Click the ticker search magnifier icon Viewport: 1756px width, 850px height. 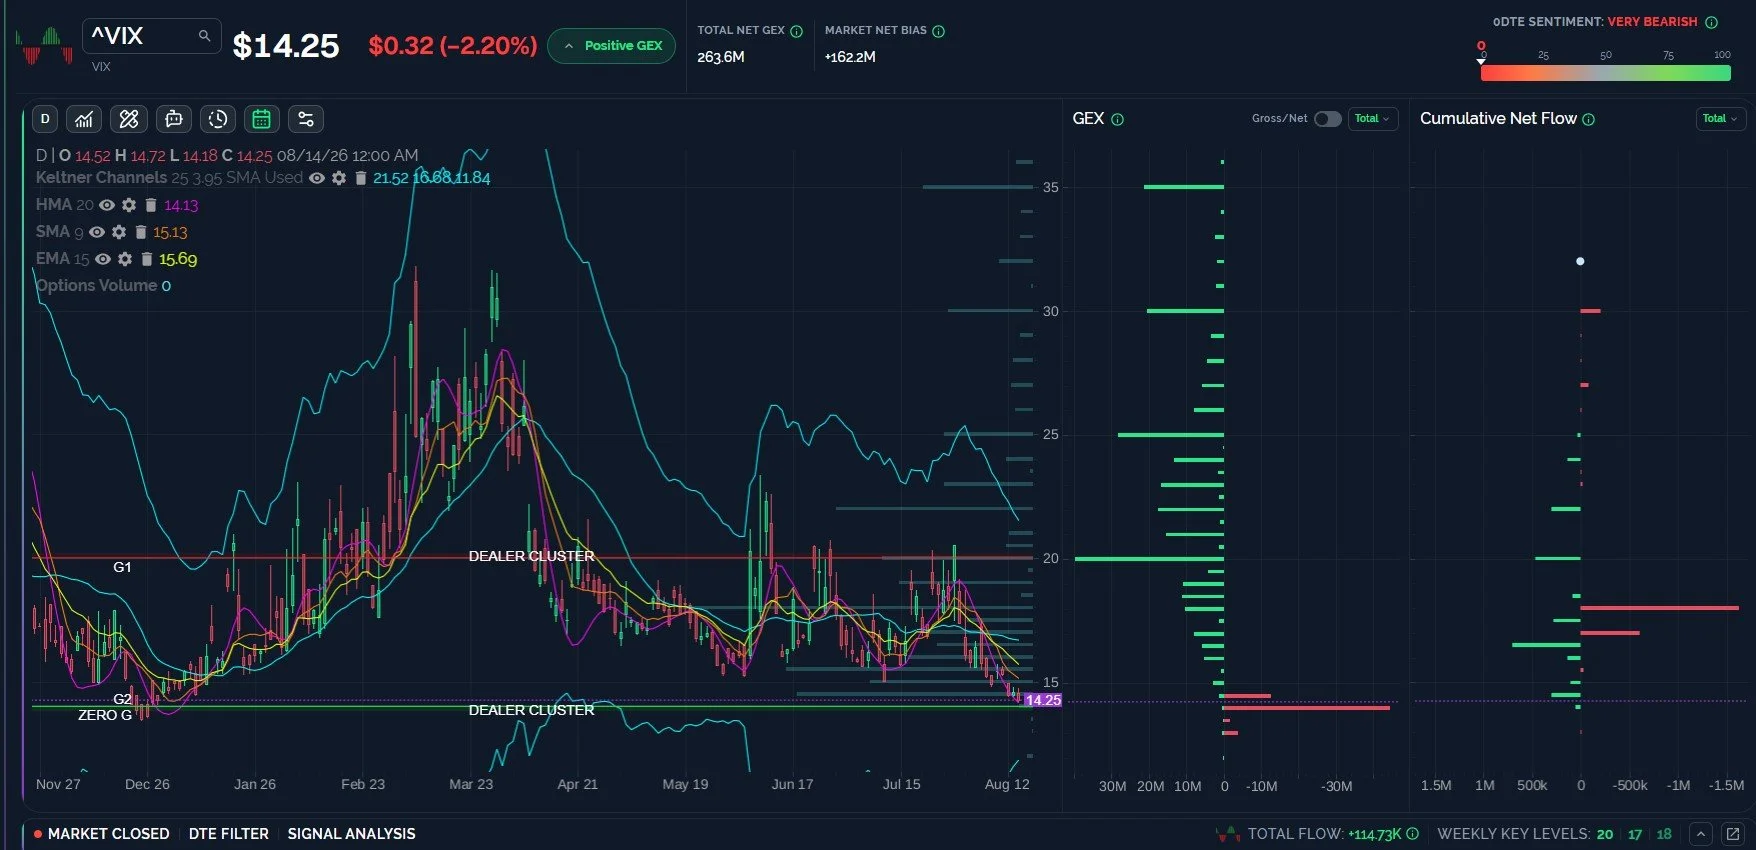coord(204,36)
